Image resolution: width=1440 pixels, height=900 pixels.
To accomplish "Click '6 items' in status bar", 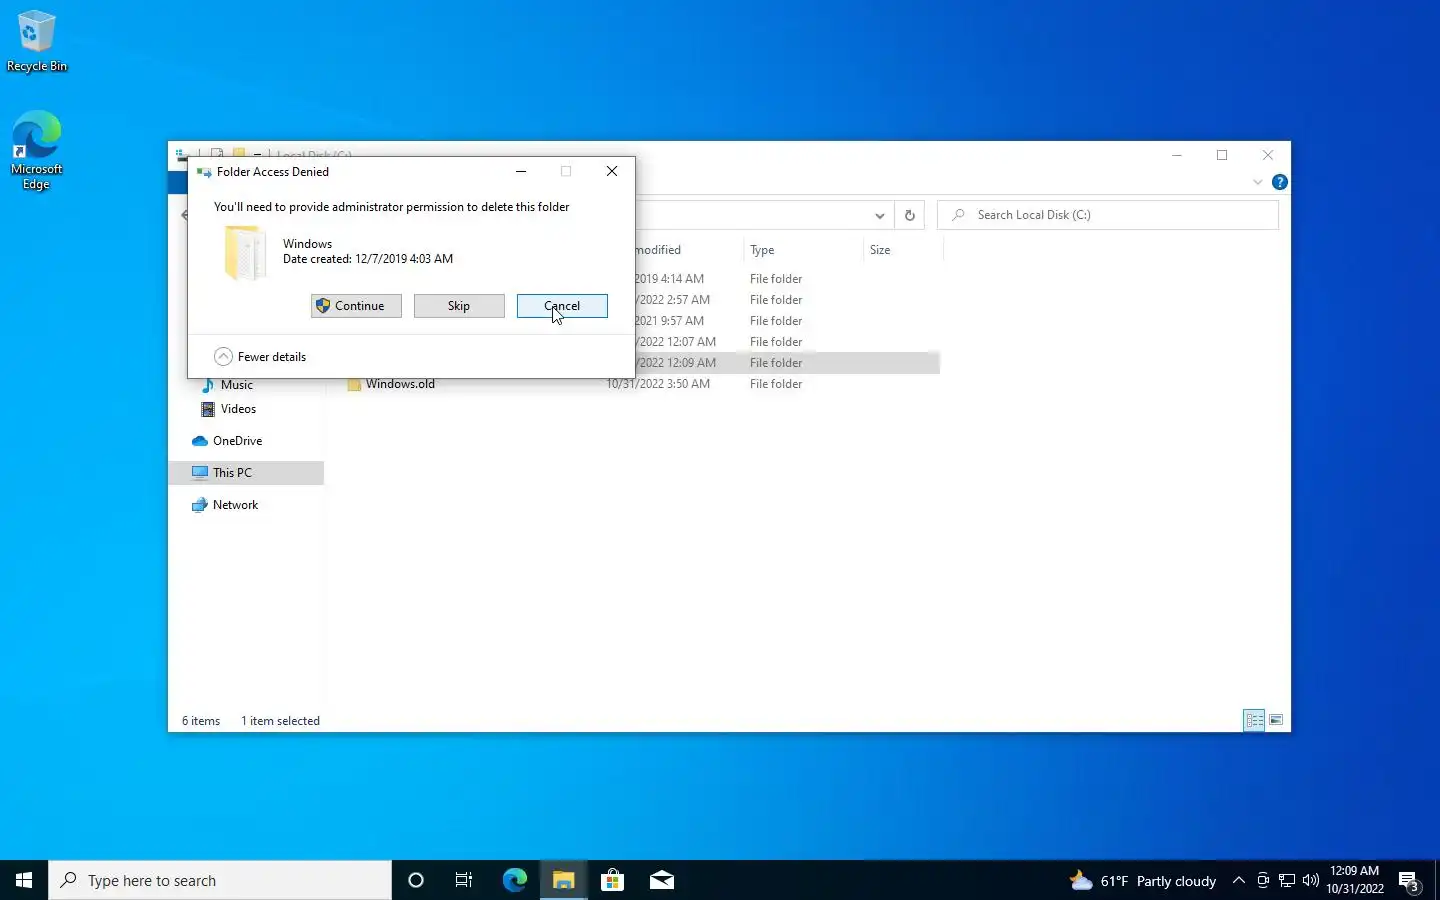I will 201,721.
